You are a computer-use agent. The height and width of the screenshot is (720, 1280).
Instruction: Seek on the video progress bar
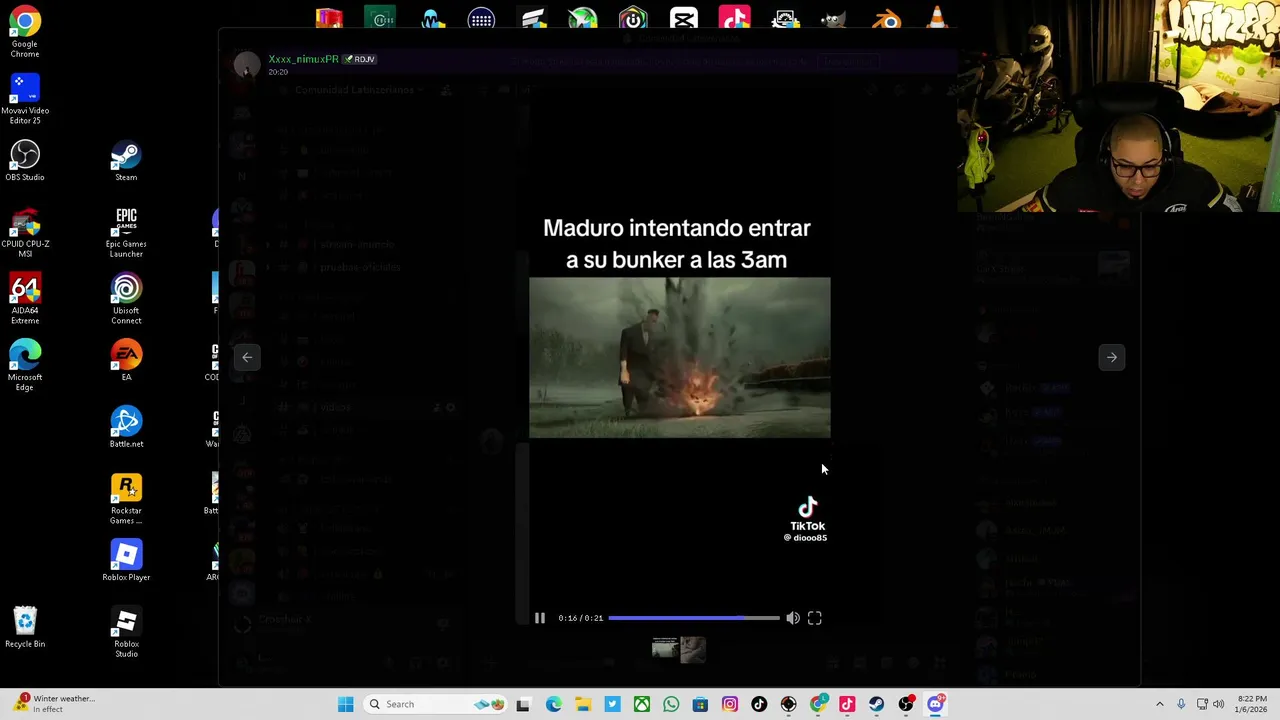point(693,618)
